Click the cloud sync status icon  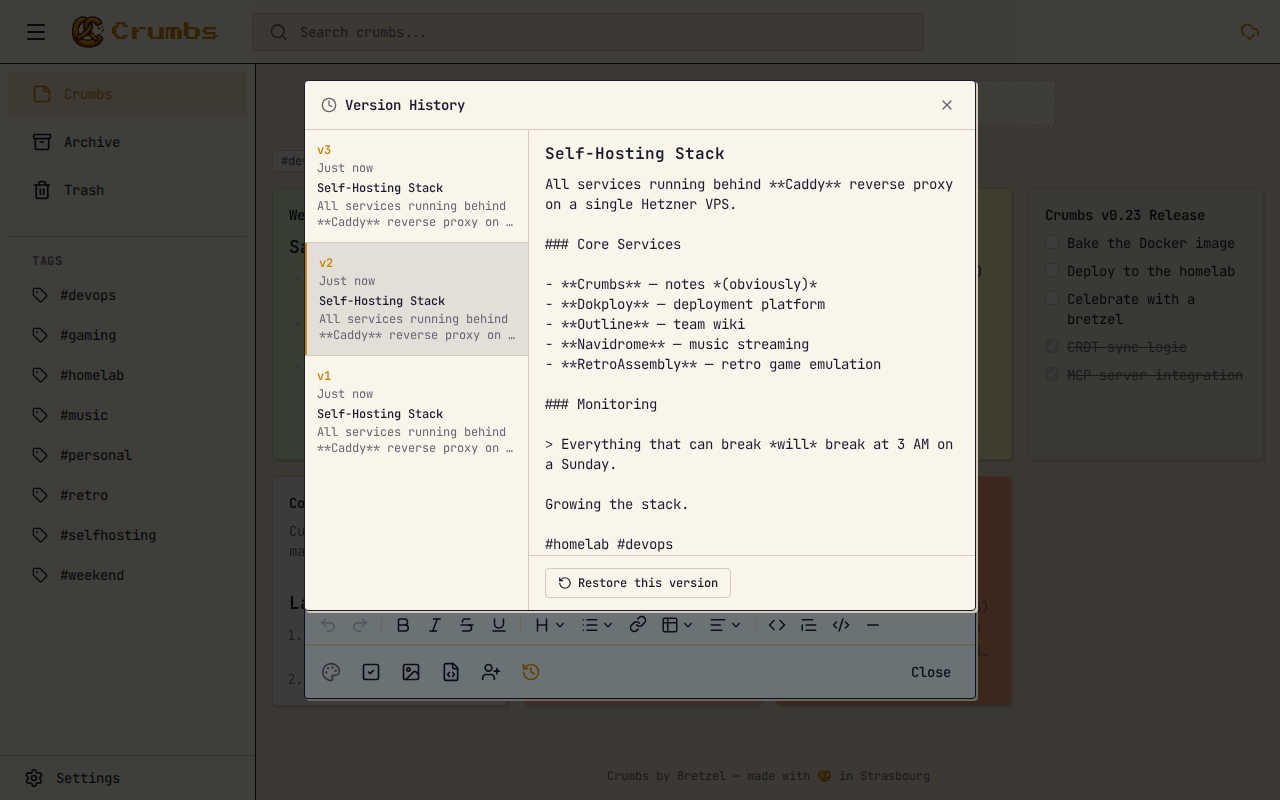pyautogui.click(x=1249, y=32)
